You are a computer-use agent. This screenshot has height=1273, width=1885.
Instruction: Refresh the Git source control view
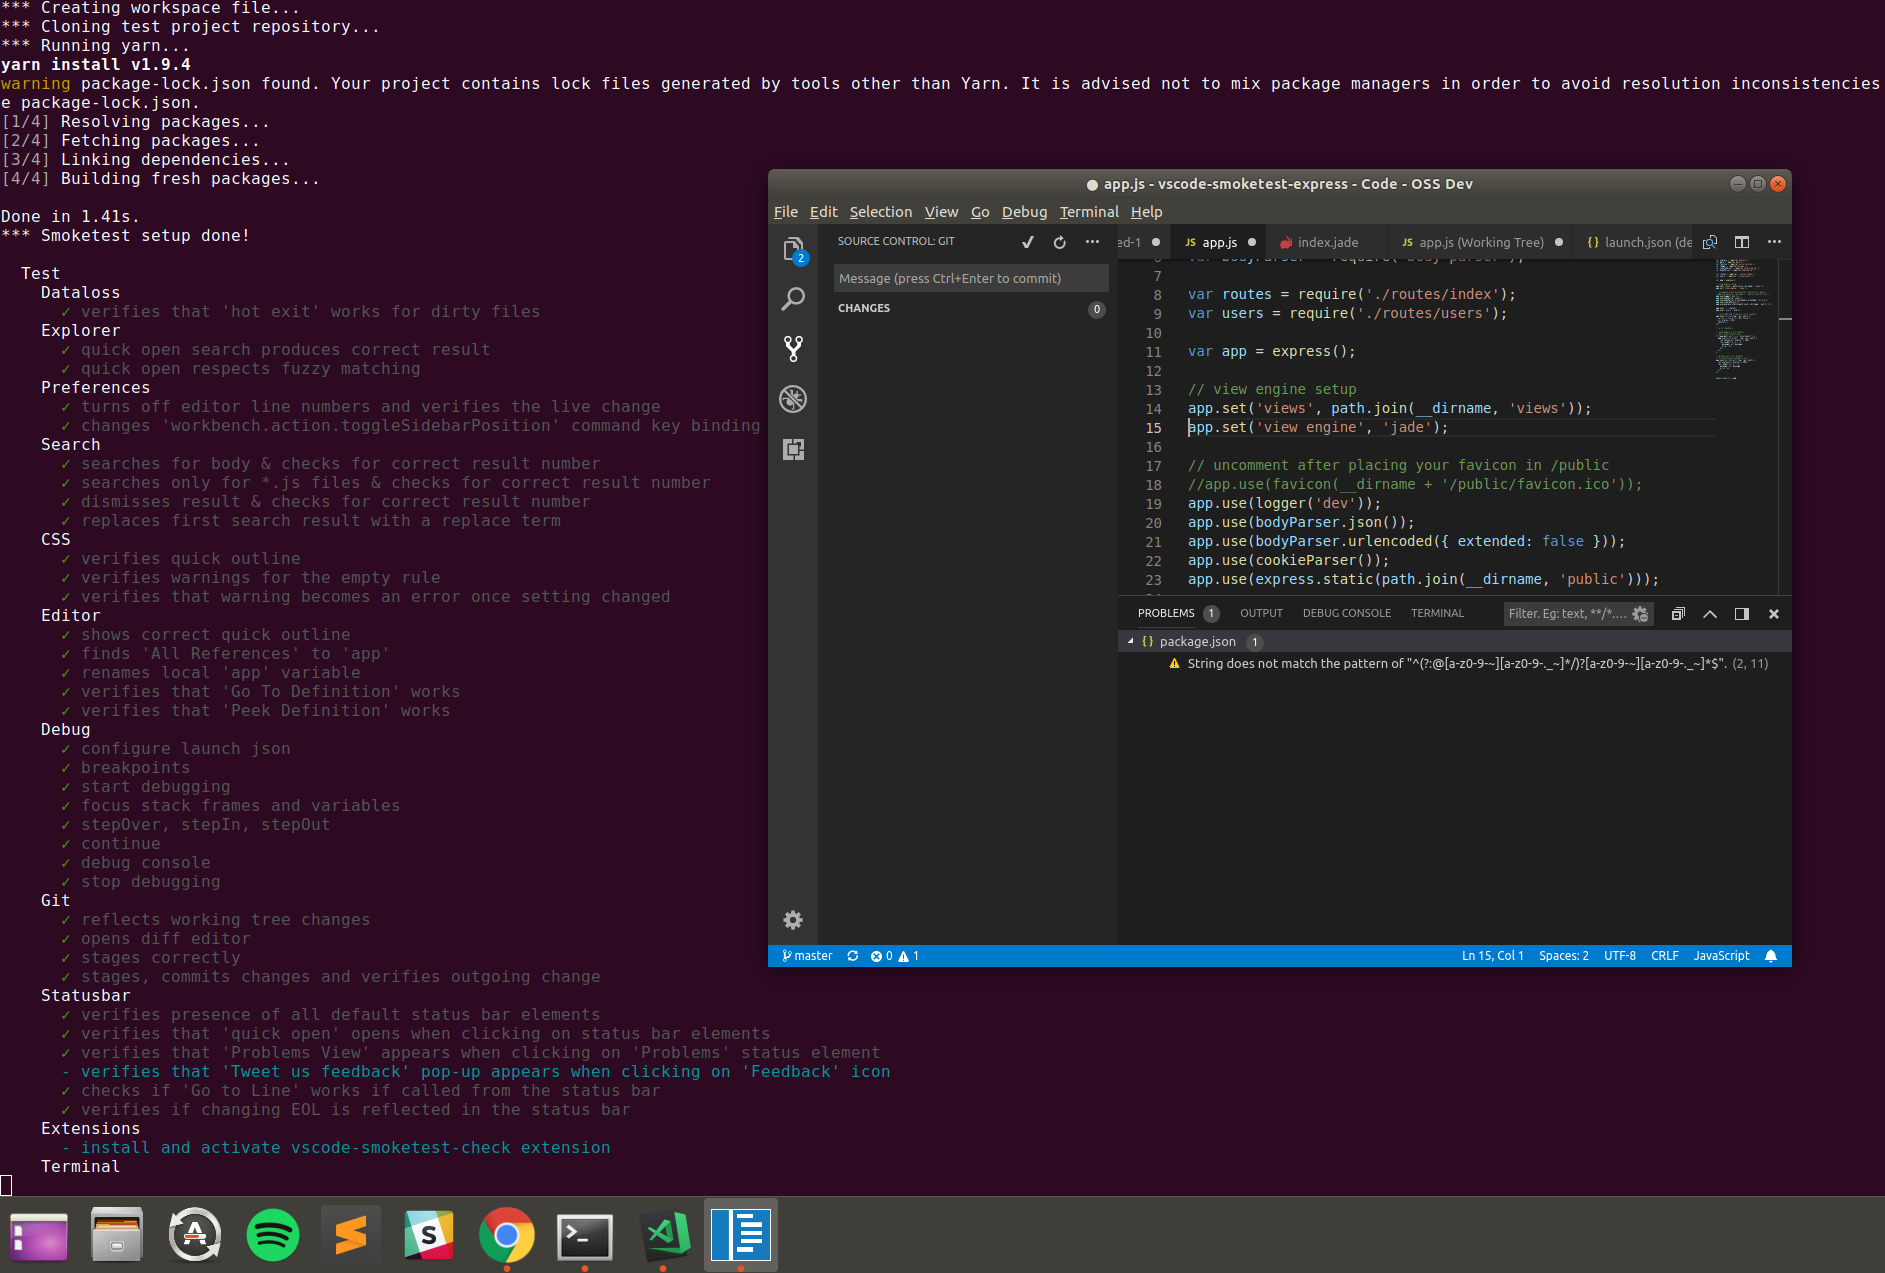point(1059,241)
